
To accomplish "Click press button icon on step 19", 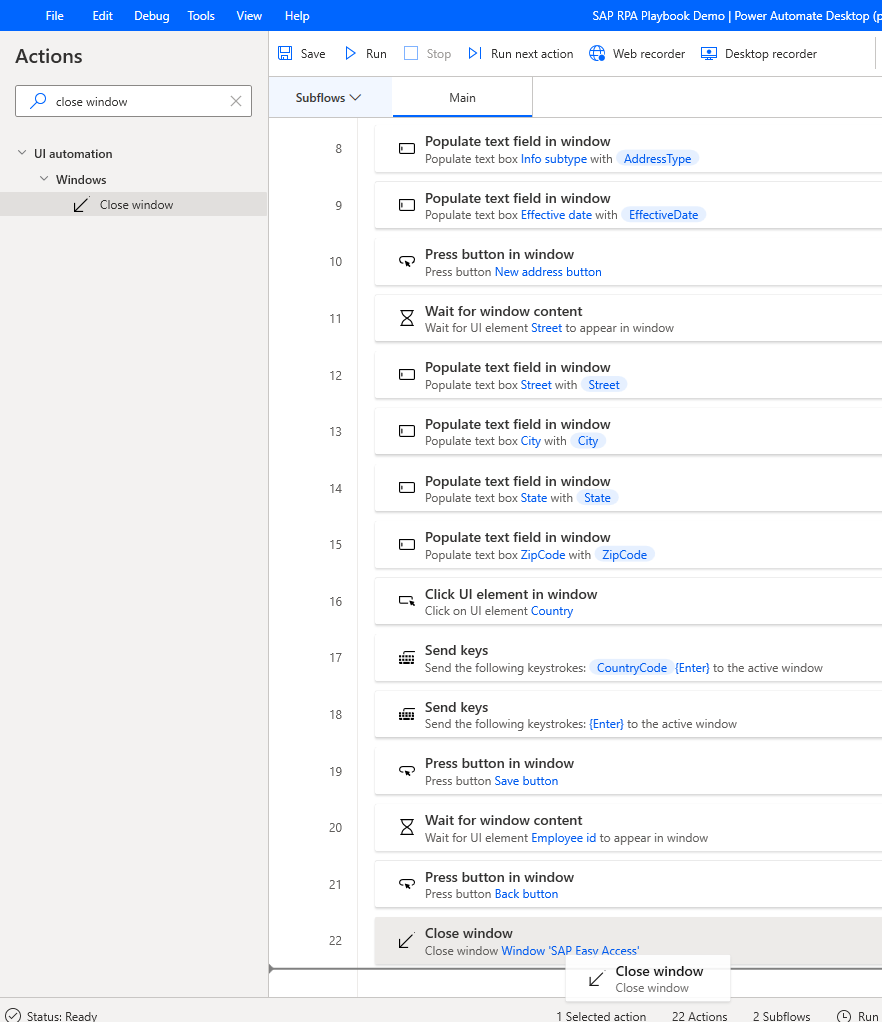I will (407, 771).
